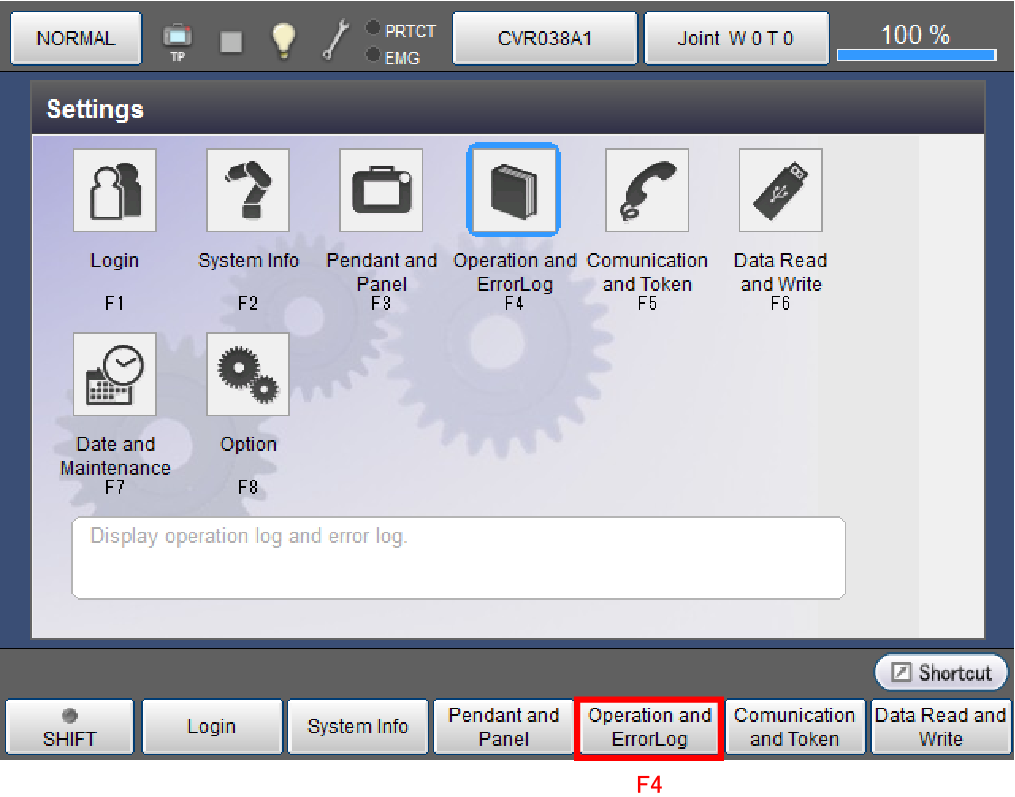The width and height of the screenshot is (1015, 797).
Task: Click the NORMAL mode button
Action: pos(75,39)
